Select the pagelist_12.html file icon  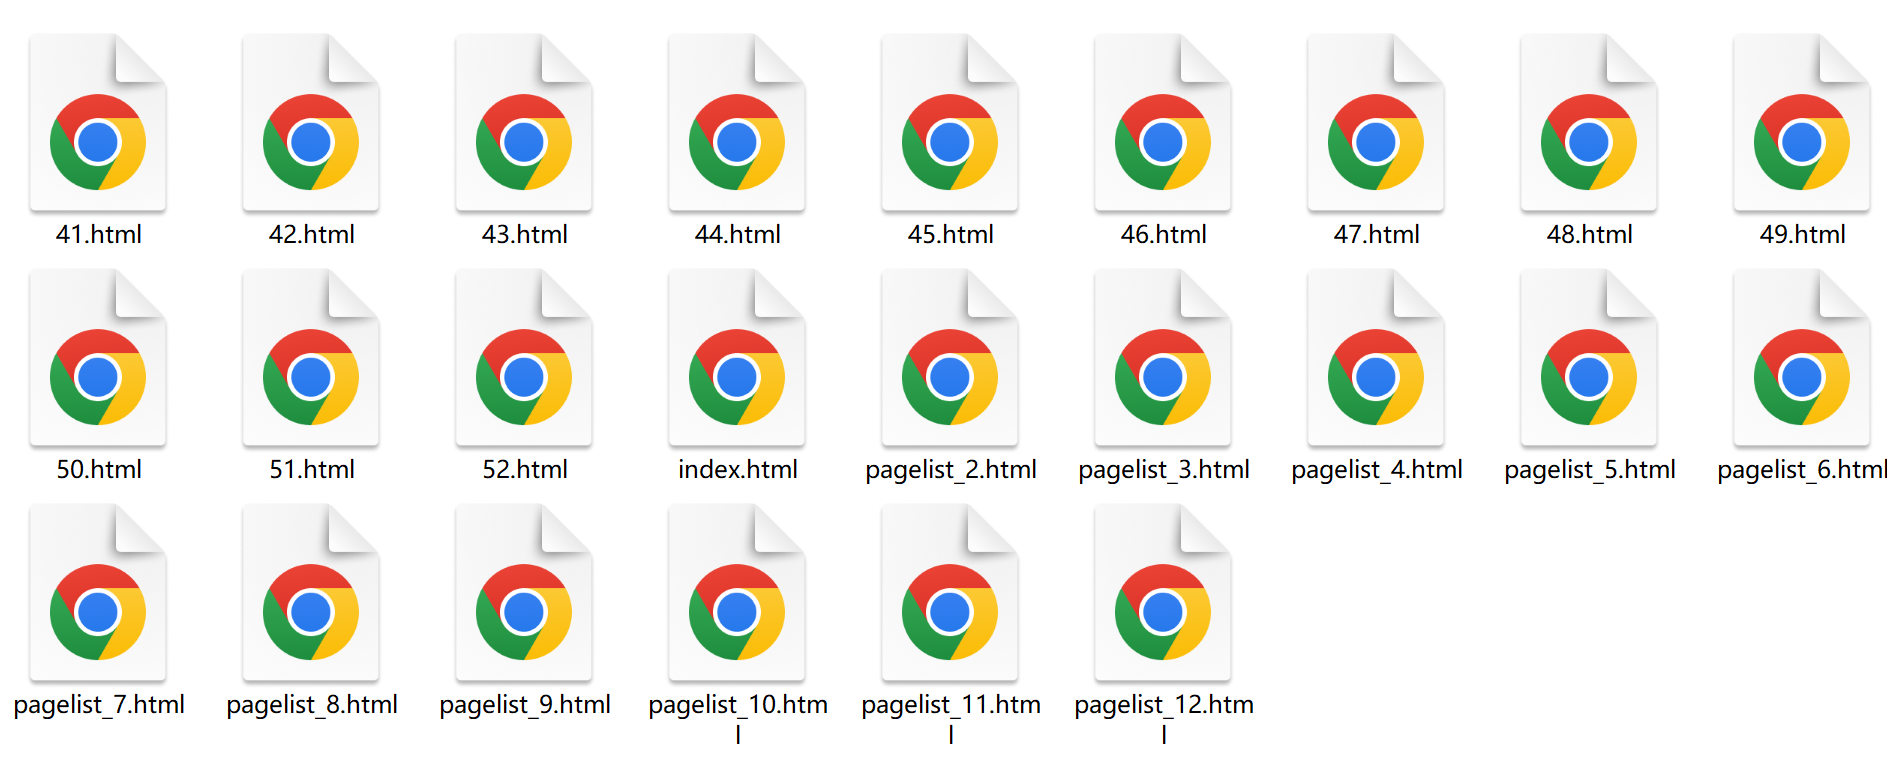(1163, 593)
